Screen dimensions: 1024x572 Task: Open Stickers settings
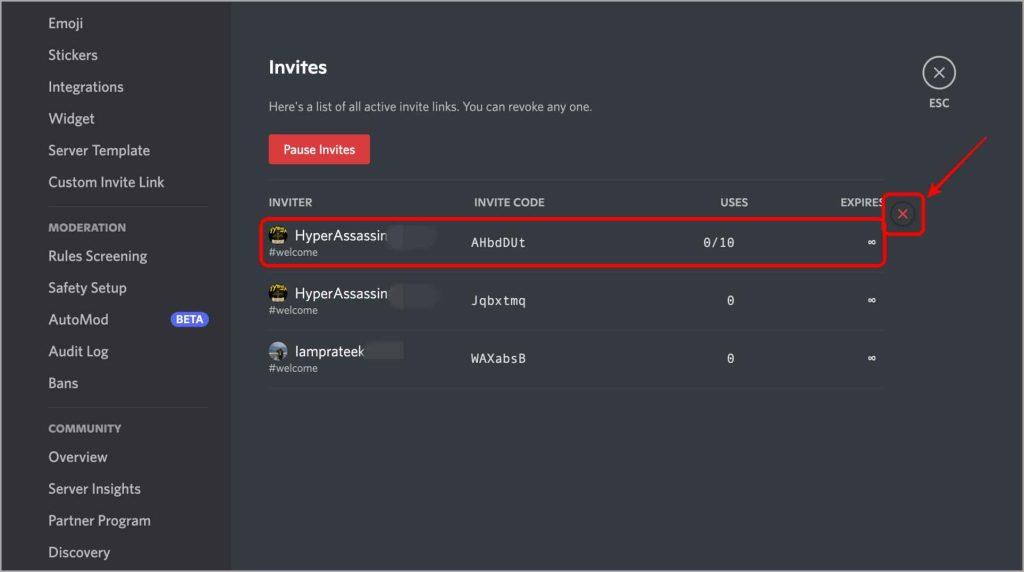coord(72,55)
